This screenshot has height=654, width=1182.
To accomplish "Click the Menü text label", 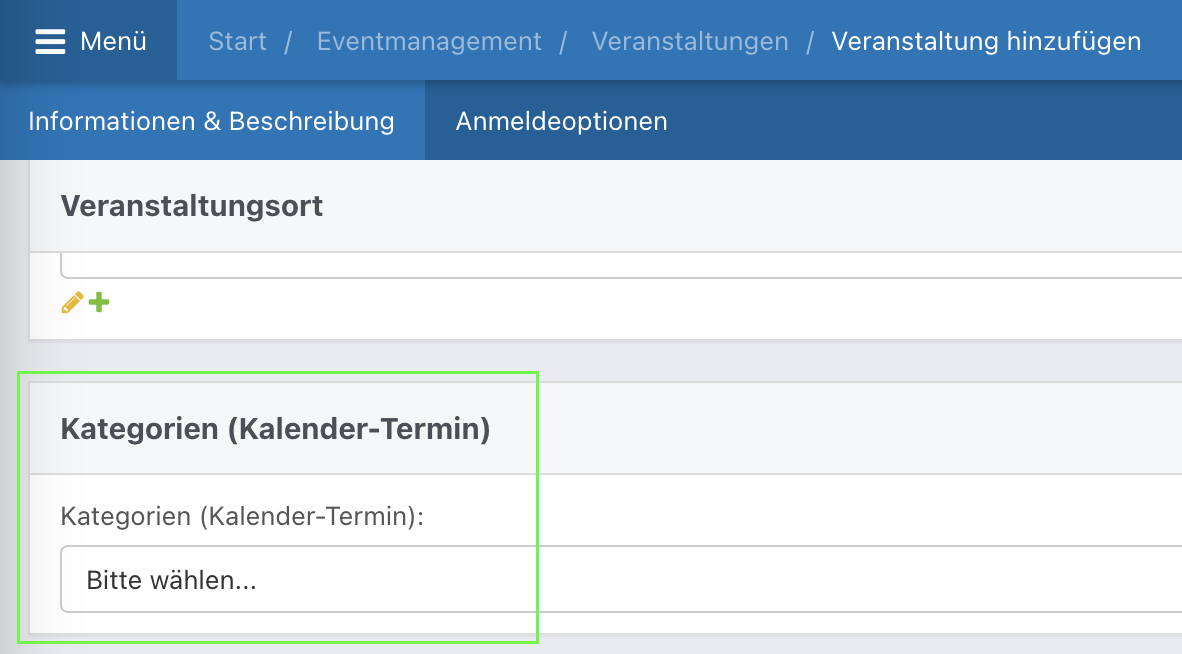I will coord(113,41).
